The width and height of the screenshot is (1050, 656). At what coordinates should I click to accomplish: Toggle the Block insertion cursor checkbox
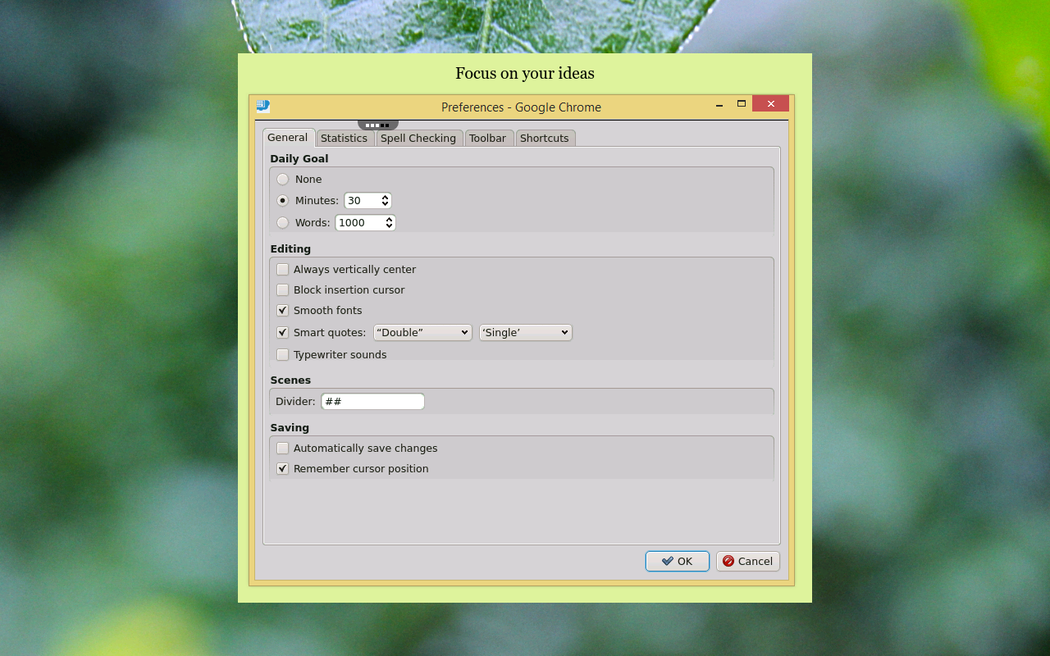pyautogui.click(x=283, y=290)
